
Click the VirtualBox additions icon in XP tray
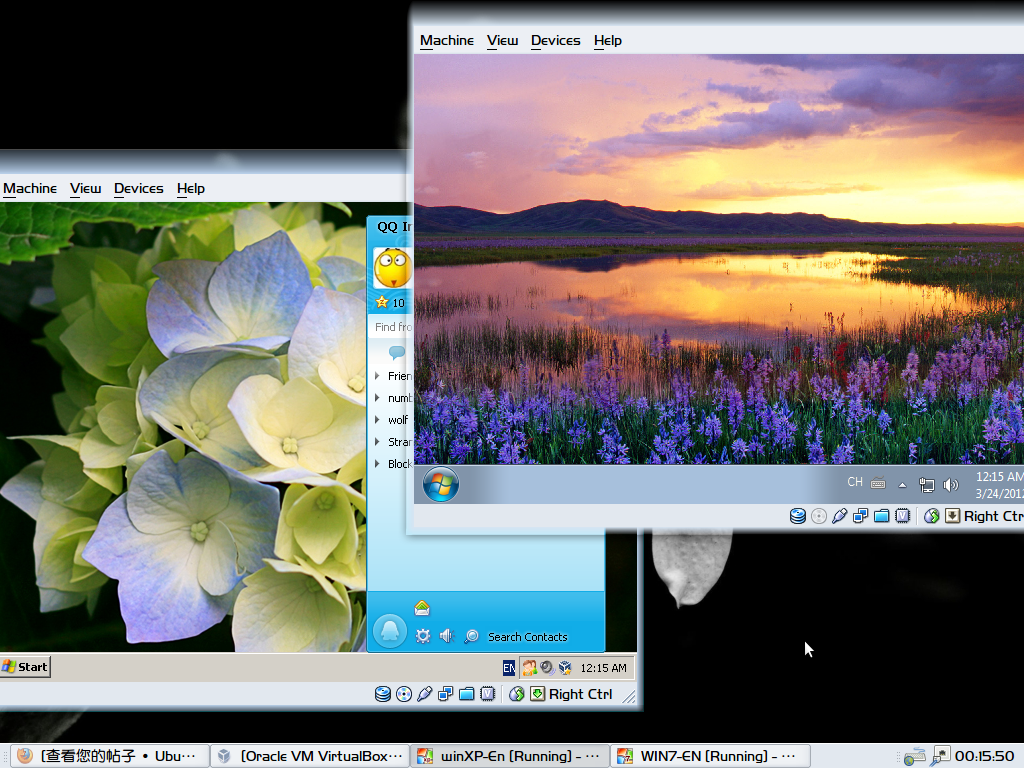(565, 667)
